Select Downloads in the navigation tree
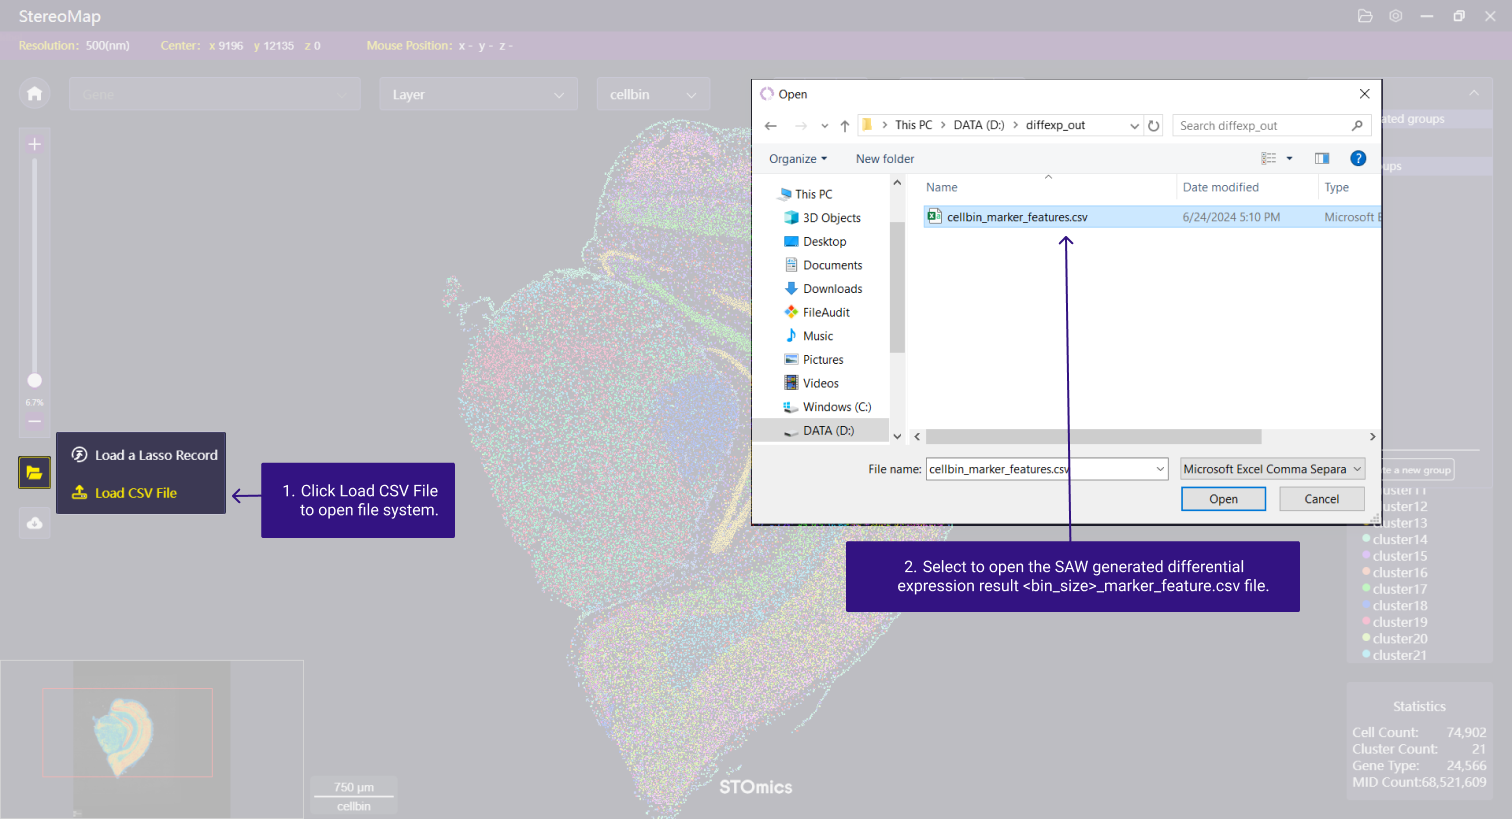This screenshot has width=1512, height=819. (x=832, y=289)
